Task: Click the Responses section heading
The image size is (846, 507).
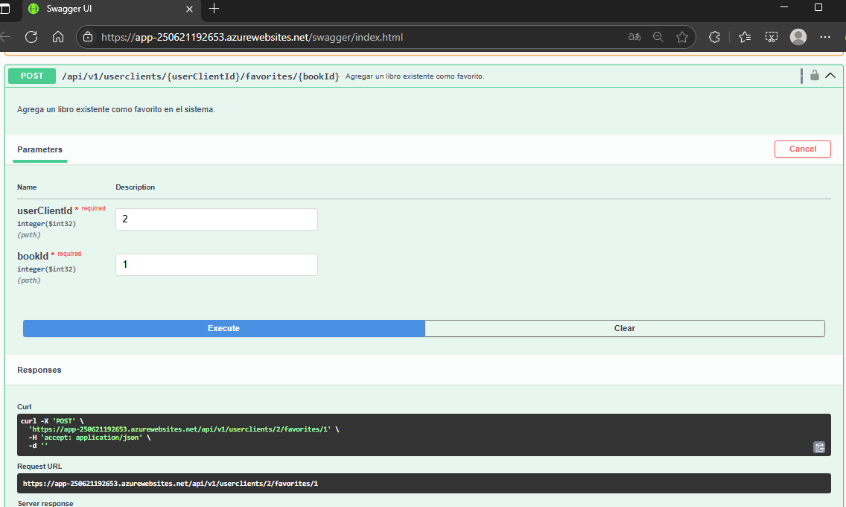Action: point(39,370)
